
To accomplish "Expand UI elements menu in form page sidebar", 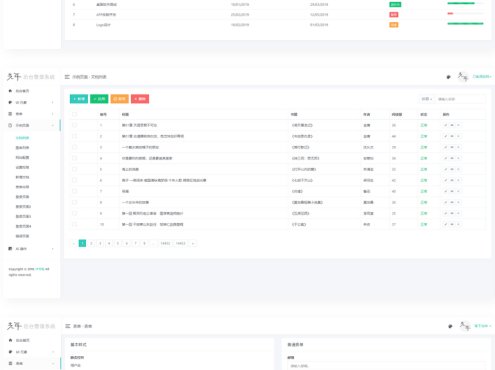I will (x=31, y=352).
